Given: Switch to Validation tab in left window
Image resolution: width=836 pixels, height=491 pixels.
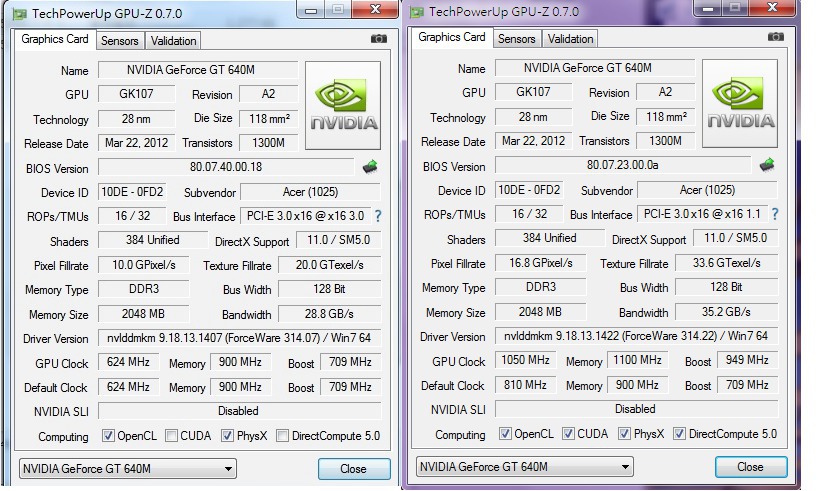Looking at the screenshot, I should pos(173,41).
